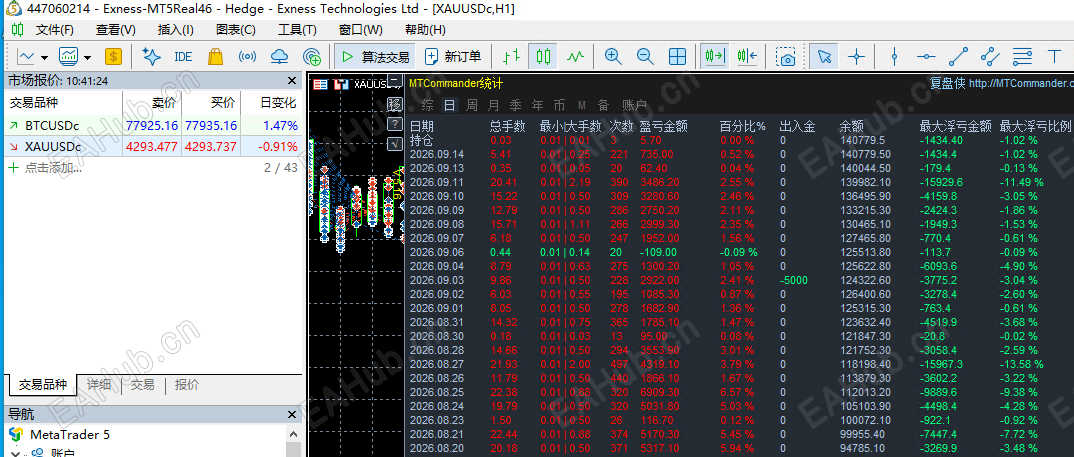Open the 插入(I) menu

coord(175,30)
